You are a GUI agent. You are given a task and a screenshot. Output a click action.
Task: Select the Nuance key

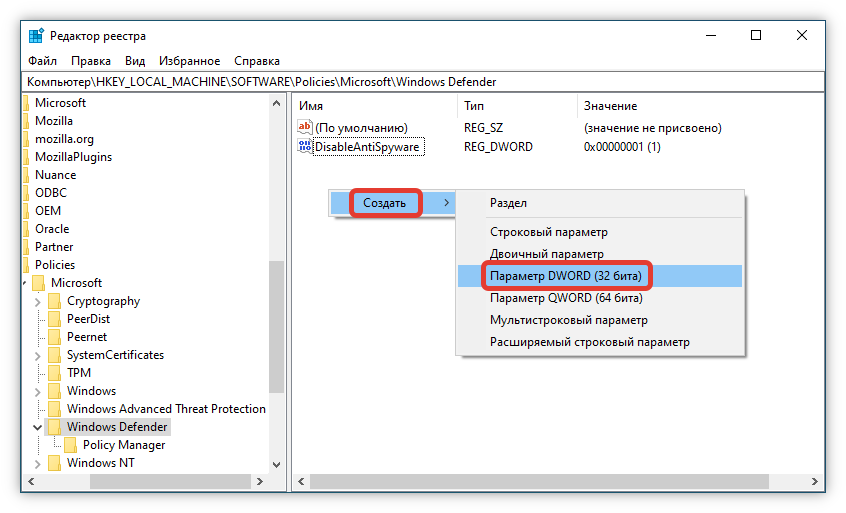coord(56,175)
